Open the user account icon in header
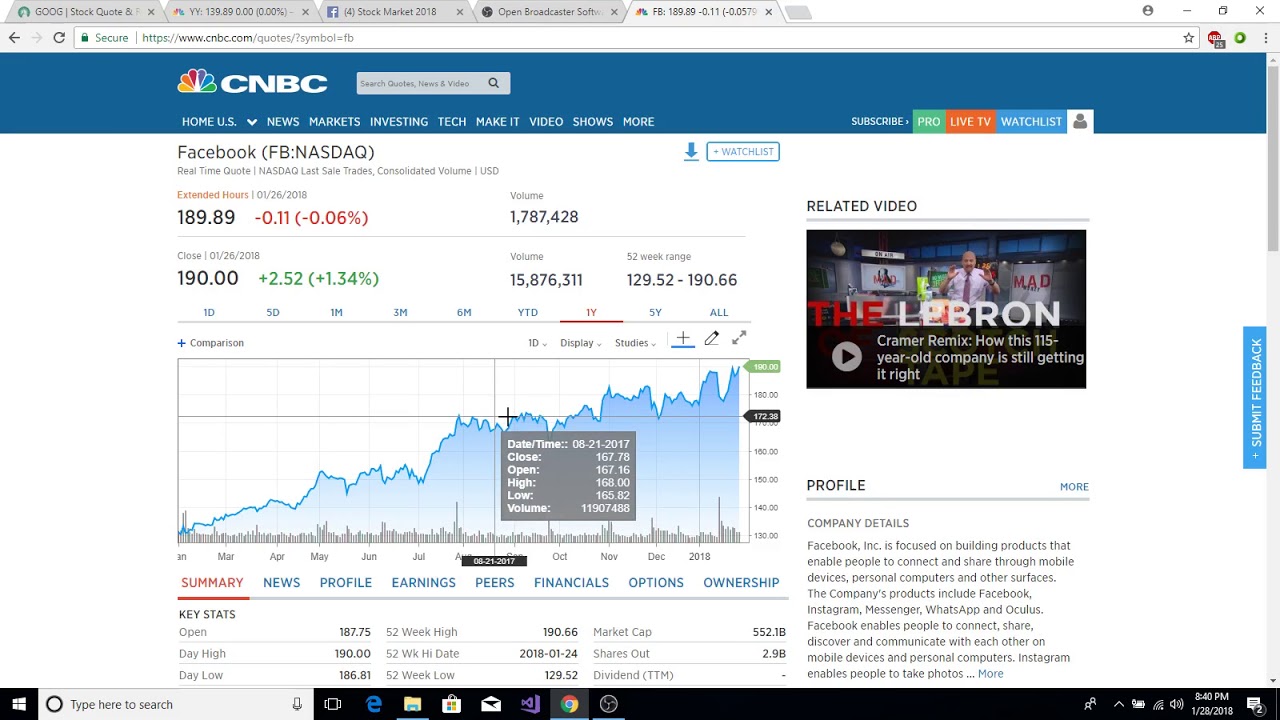This screenshot has width=1280, height=720. point(1080,121)
